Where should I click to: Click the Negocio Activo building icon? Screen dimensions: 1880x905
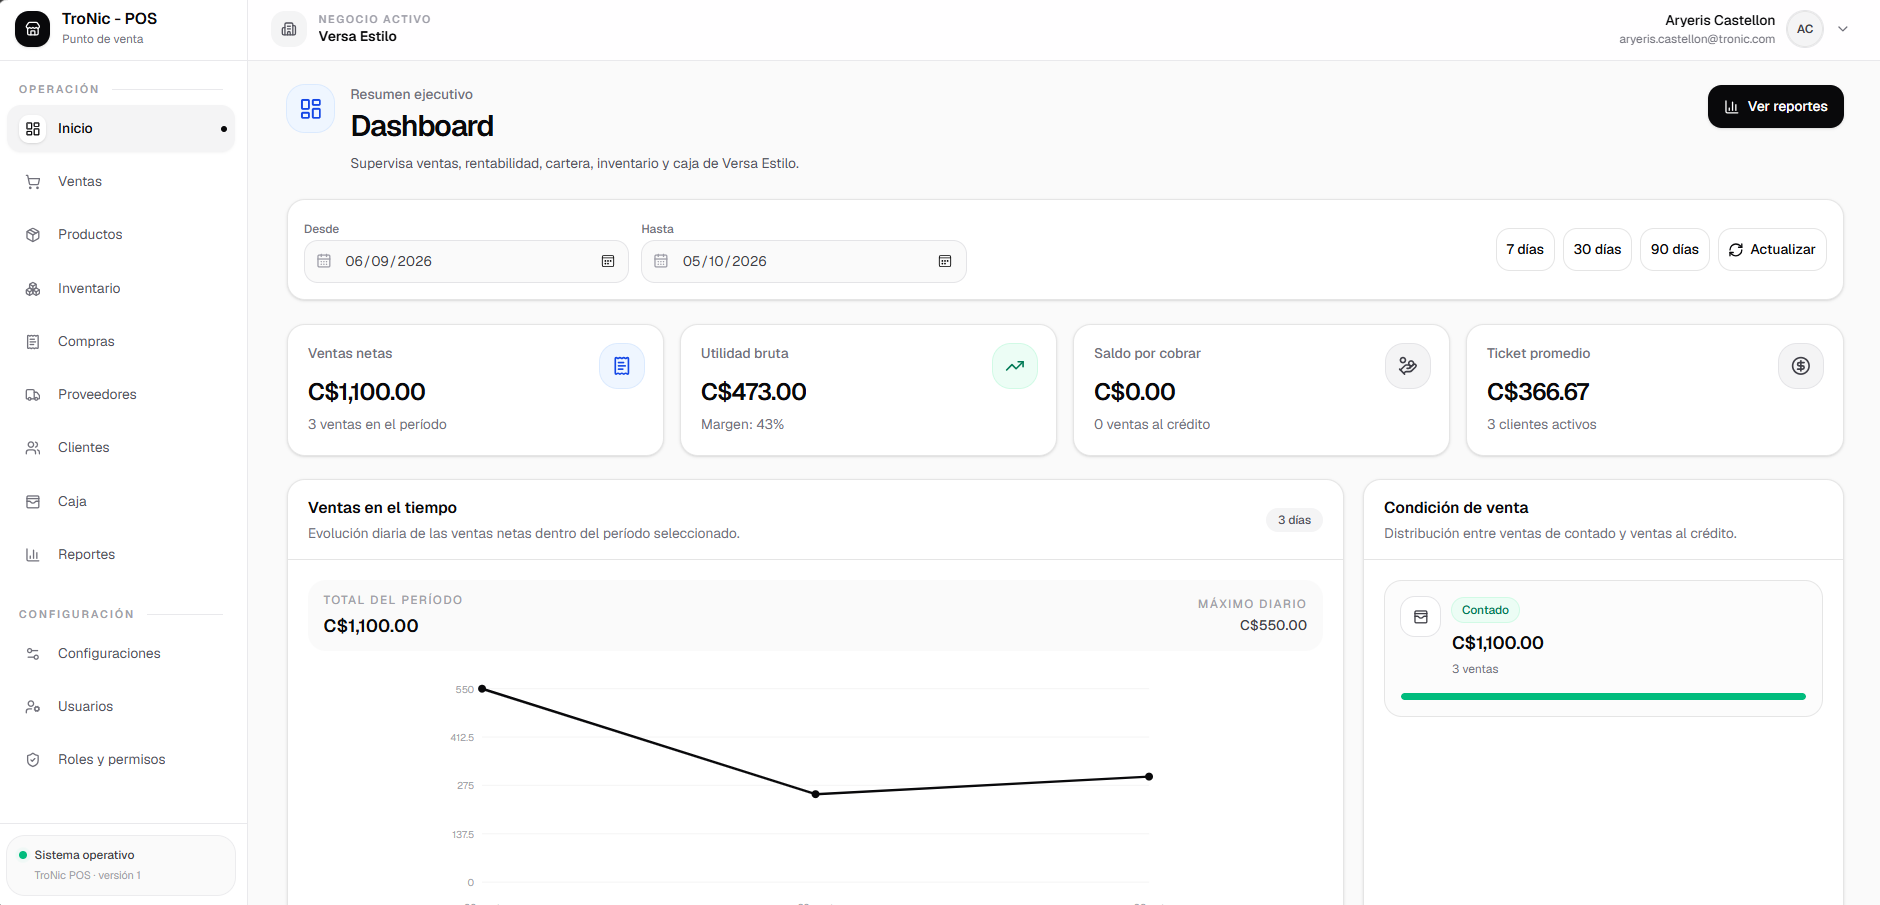click(x=289, y=29)
